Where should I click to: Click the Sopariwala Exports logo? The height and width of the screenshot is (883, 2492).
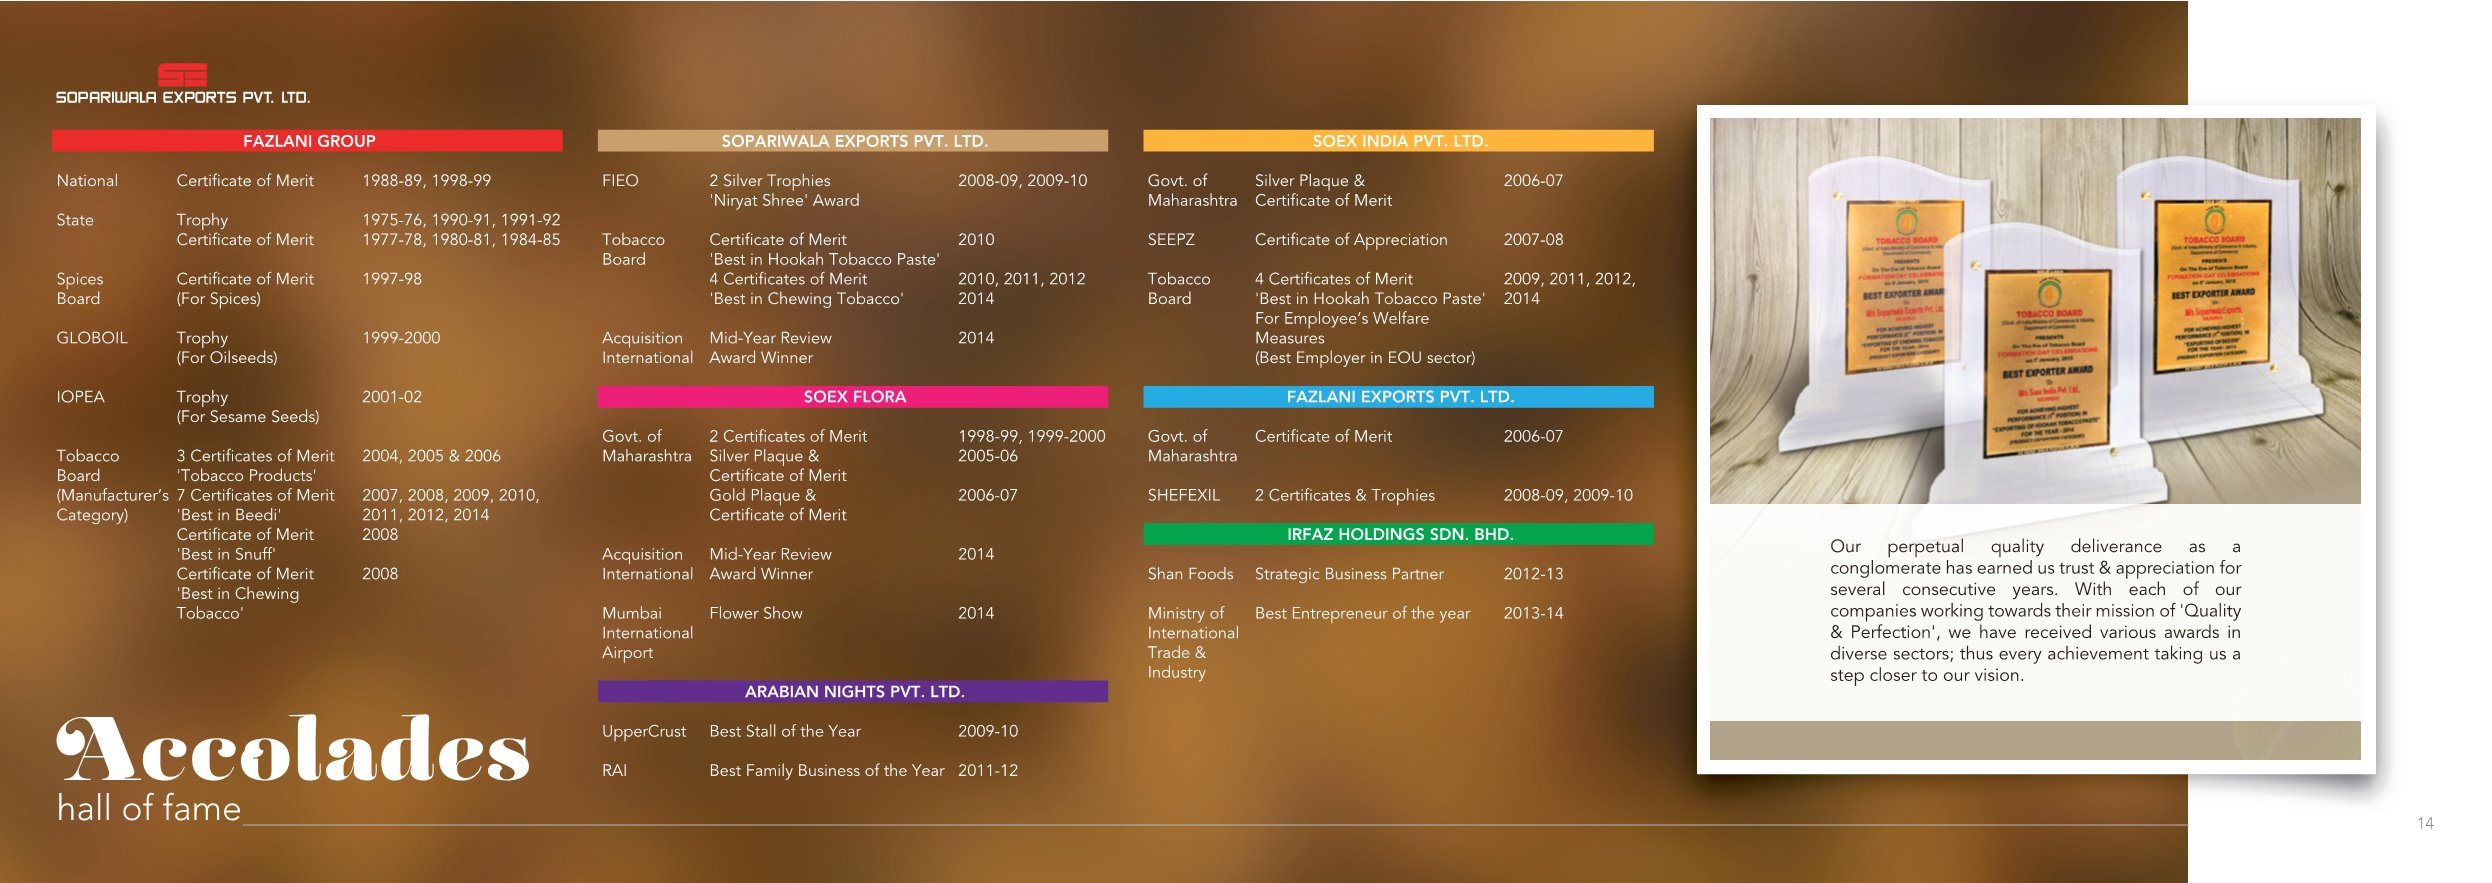182,84
